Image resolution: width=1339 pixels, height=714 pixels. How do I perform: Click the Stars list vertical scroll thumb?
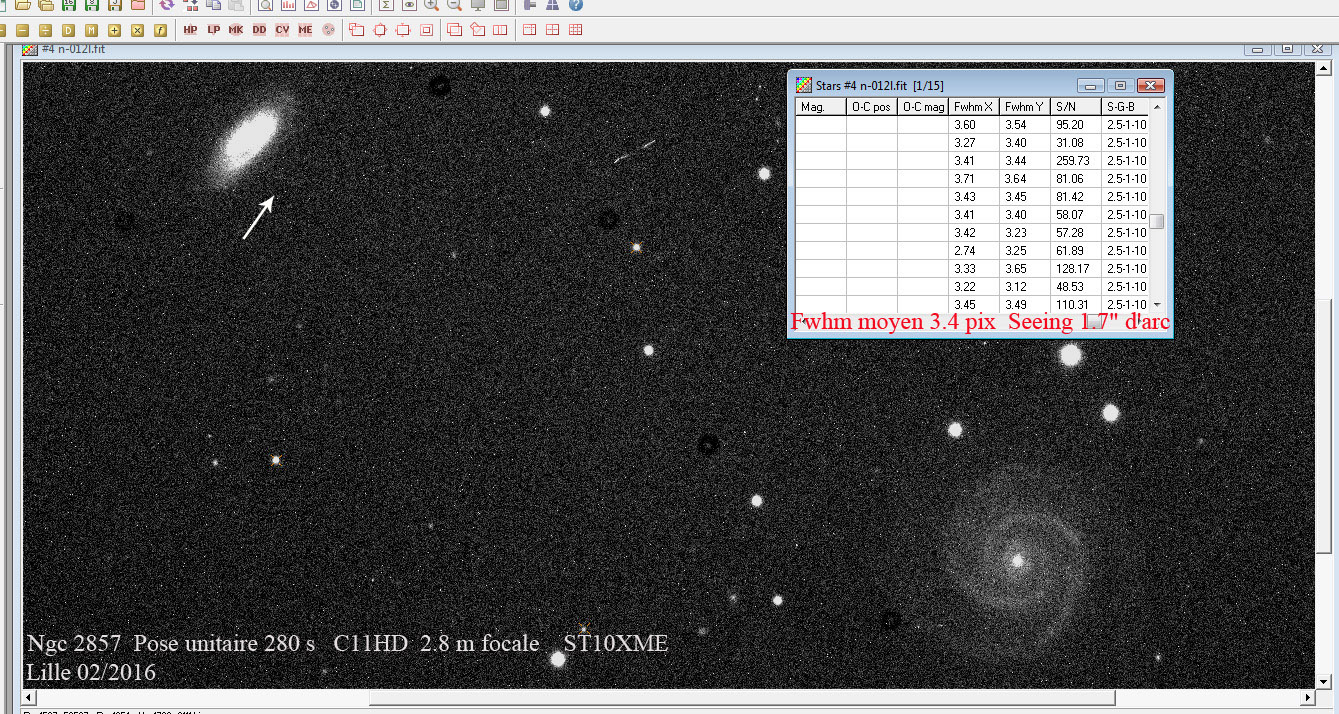[1157, 222]
